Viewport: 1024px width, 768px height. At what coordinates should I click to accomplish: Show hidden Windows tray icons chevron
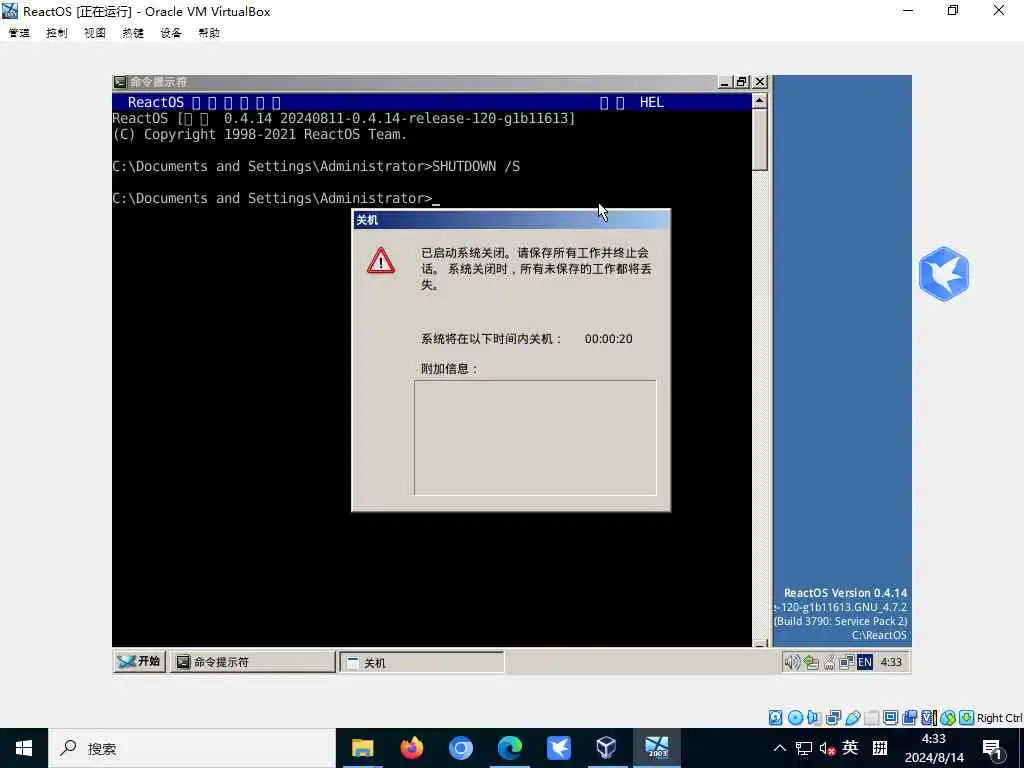[780, 748]
